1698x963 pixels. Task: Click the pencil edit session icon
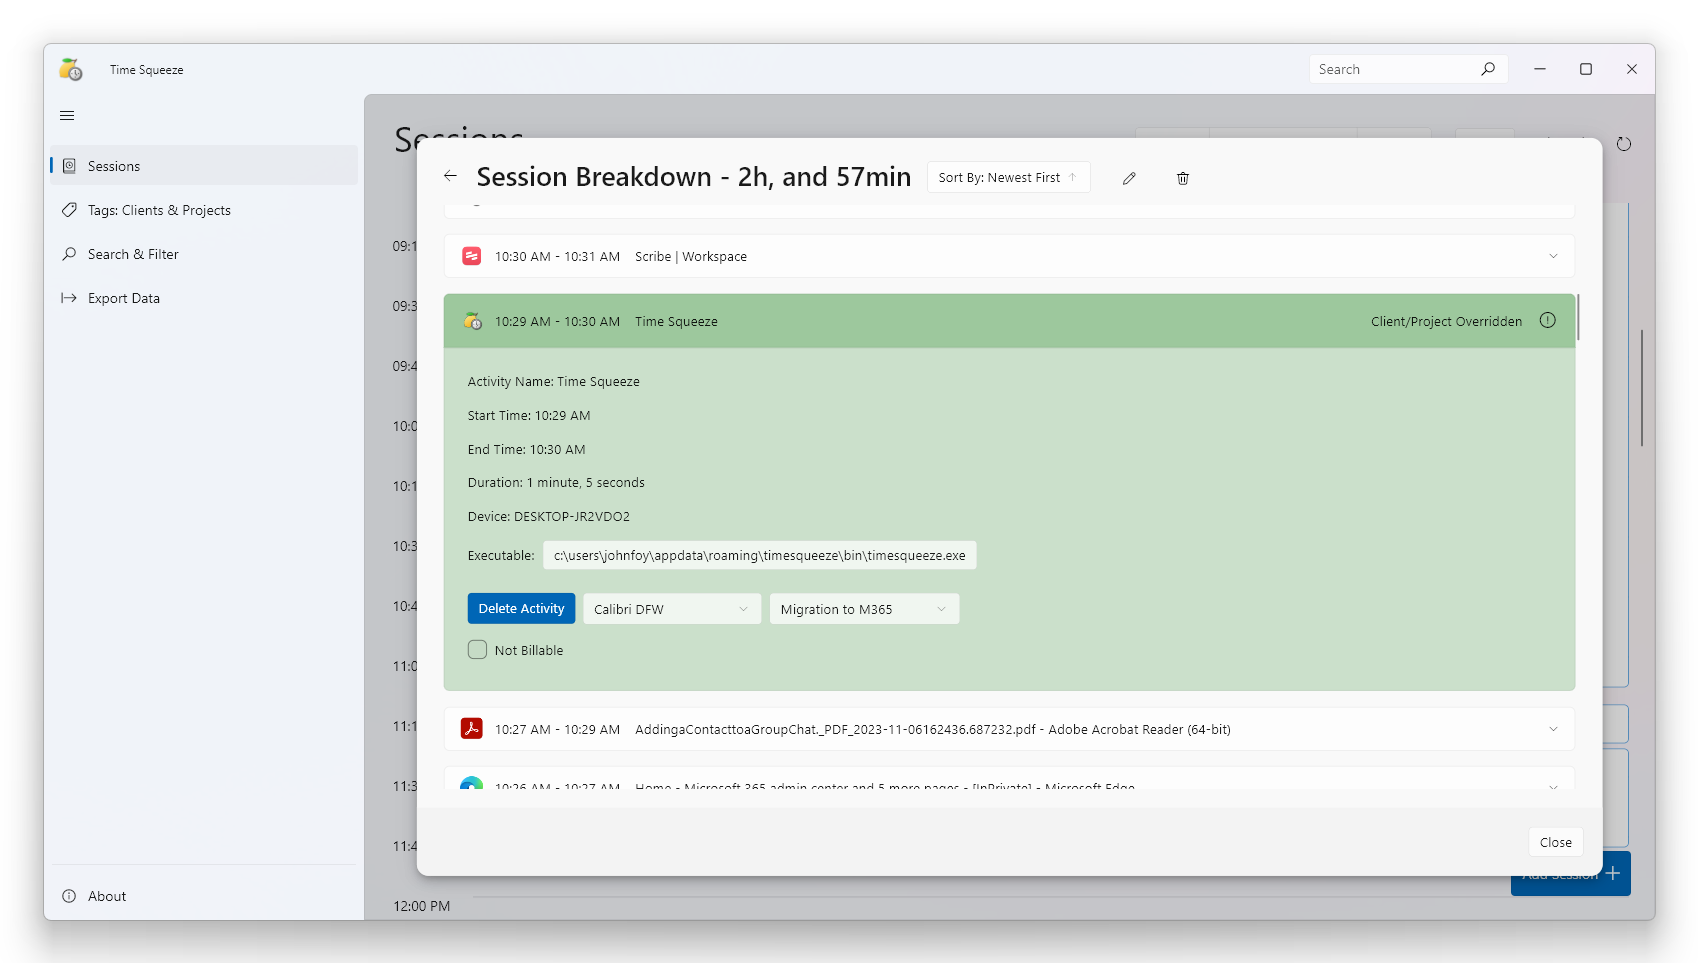pyautogui.click(x=1129, y=178)
